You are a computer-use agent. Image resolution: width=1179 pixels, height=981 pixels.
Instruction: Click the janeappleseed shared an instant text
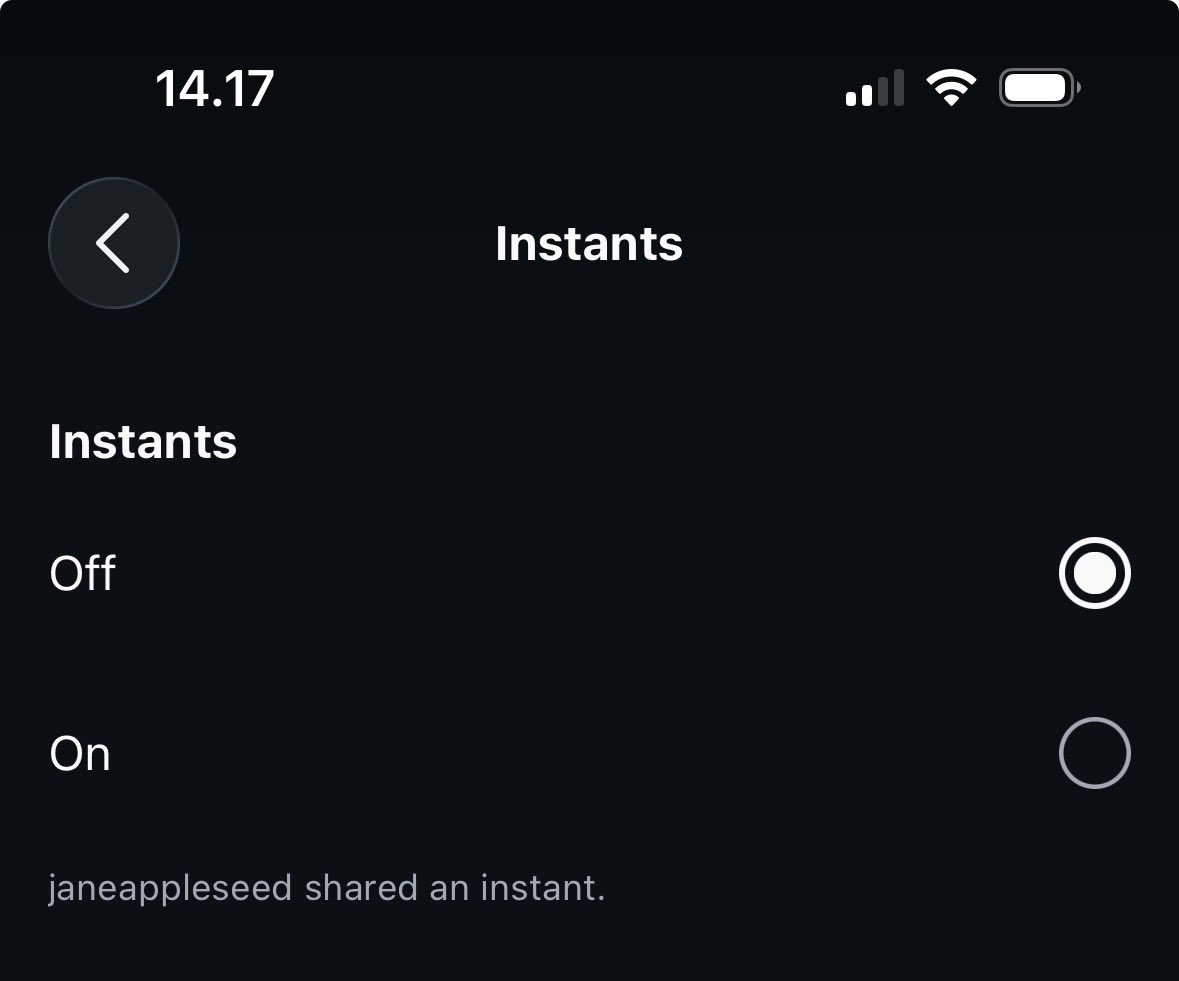tap(327, 889)
